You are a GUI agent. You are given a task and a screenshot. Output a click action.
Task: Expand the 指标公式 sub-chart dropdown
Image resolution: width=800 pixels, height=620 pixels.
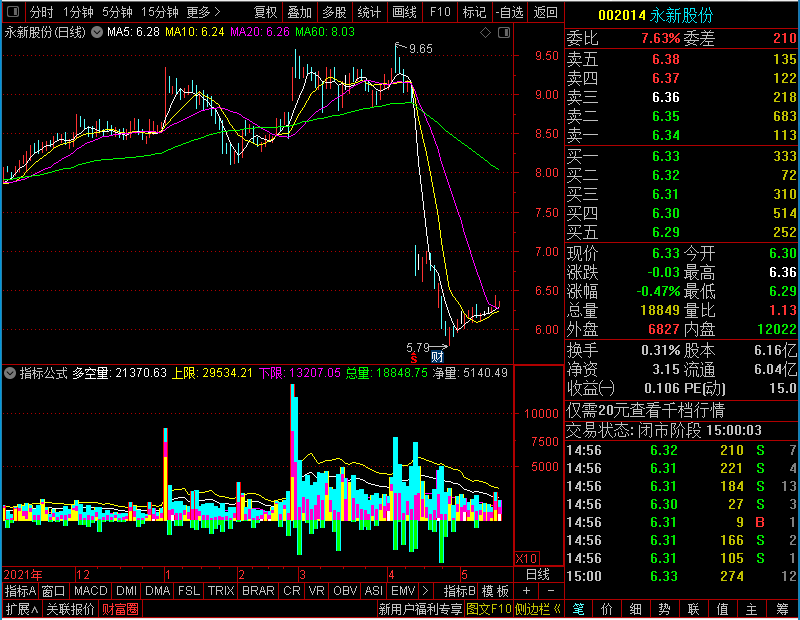pyautogui.click(x=10, y=373)
